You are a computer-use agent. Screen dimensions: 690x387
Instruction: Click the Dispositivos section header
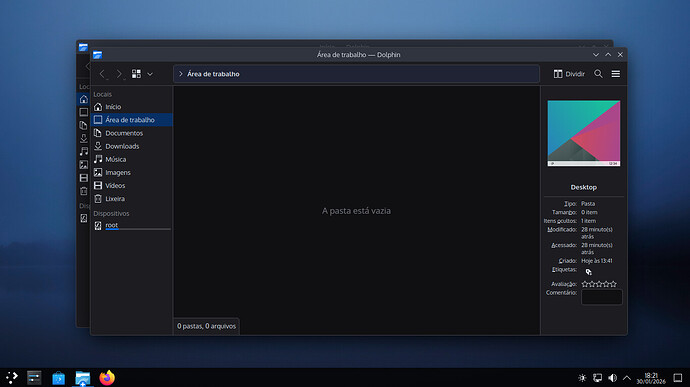tap(111, 213)
